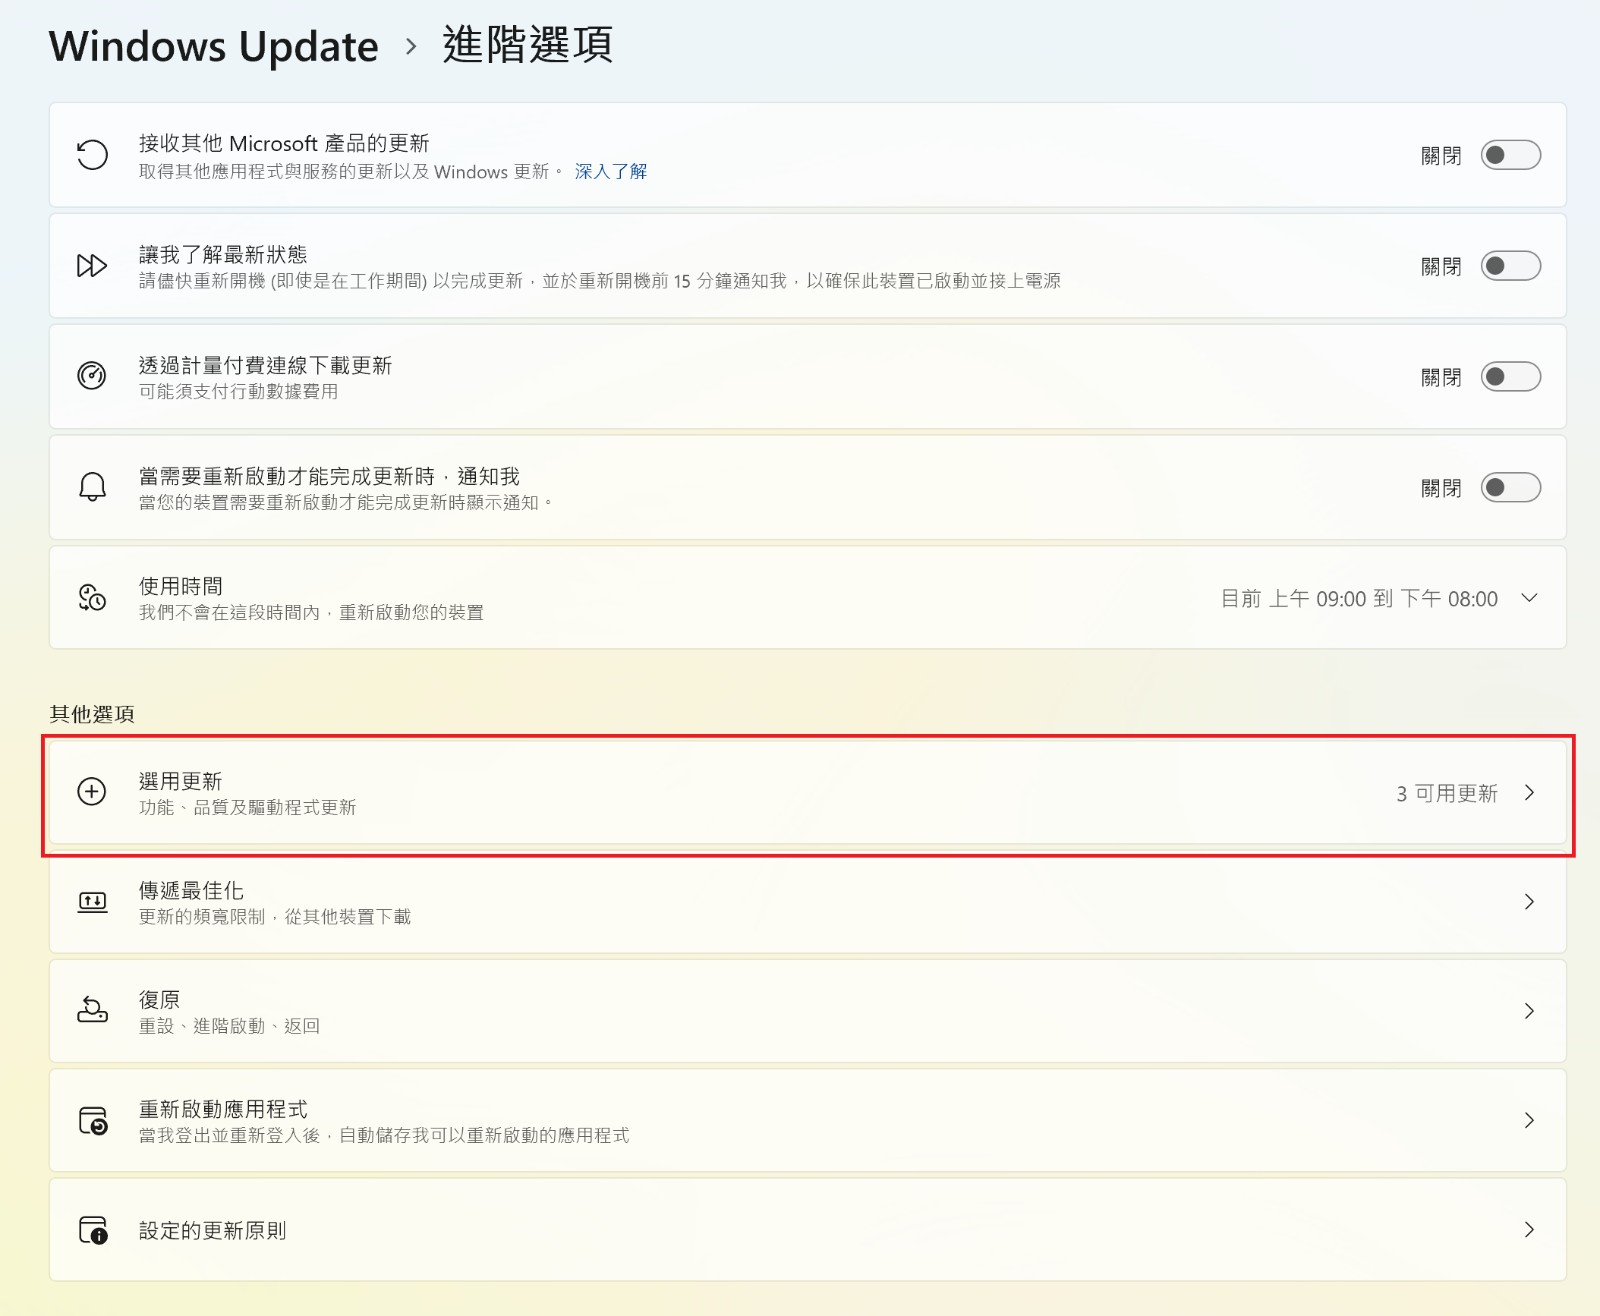Select the 復原 title text
This screenshot has width=1600, height=1316.
point(159,999)
